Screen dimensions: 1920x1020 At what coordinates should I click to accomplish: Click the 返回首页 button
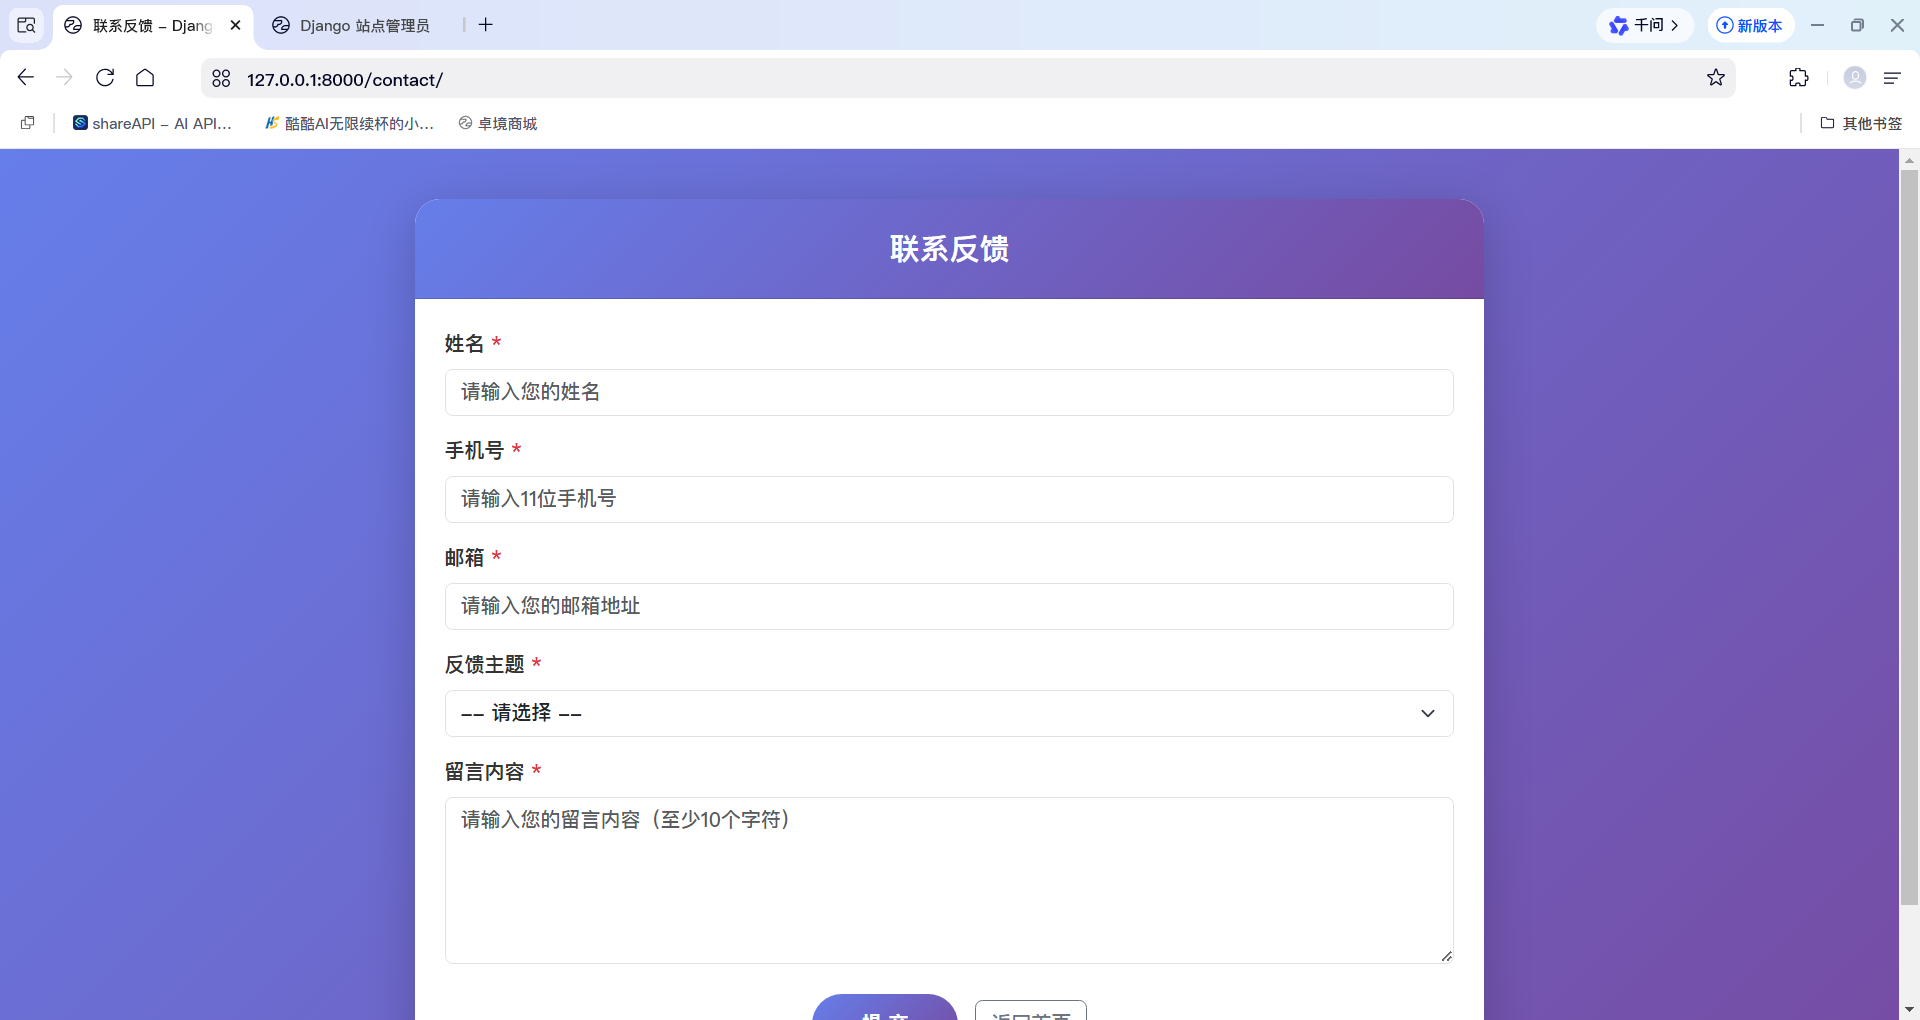(1031, 1010)
